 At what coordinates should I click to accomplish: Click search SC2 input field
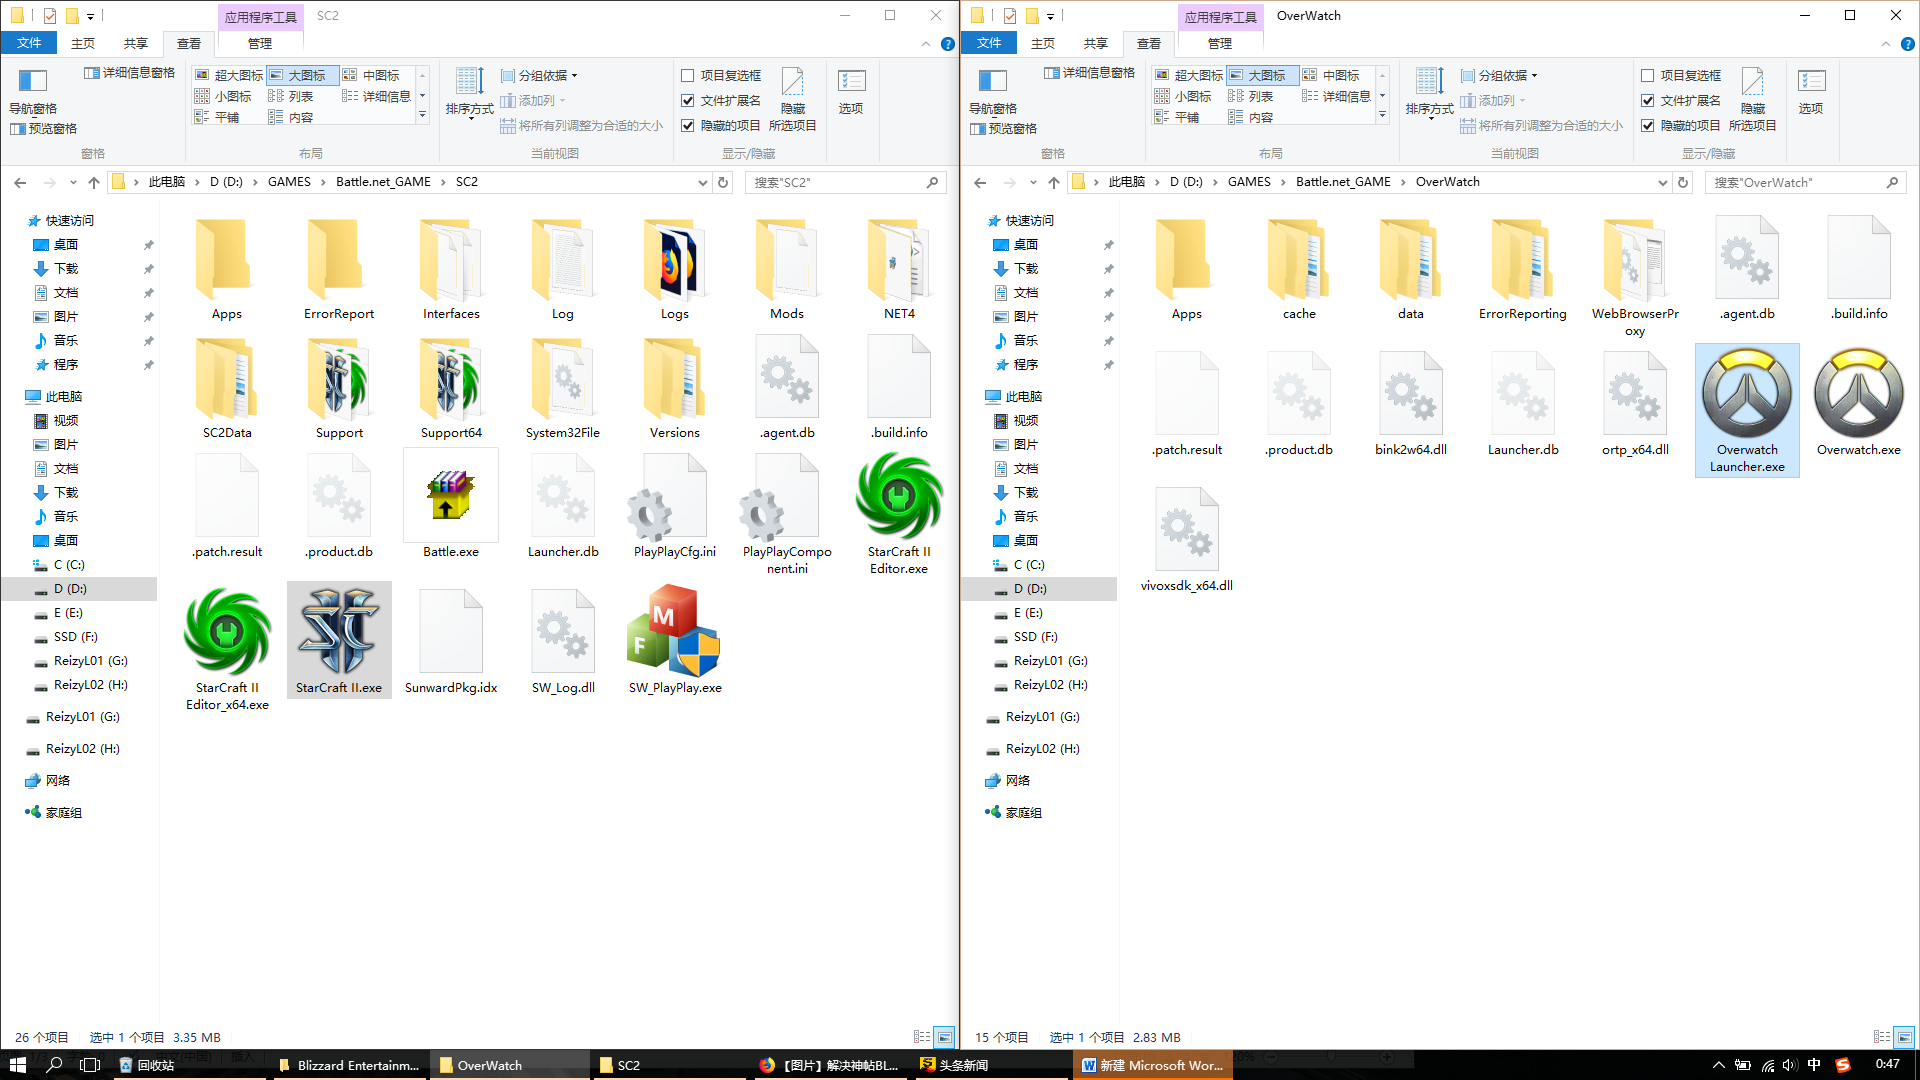(x=846, y=182)
